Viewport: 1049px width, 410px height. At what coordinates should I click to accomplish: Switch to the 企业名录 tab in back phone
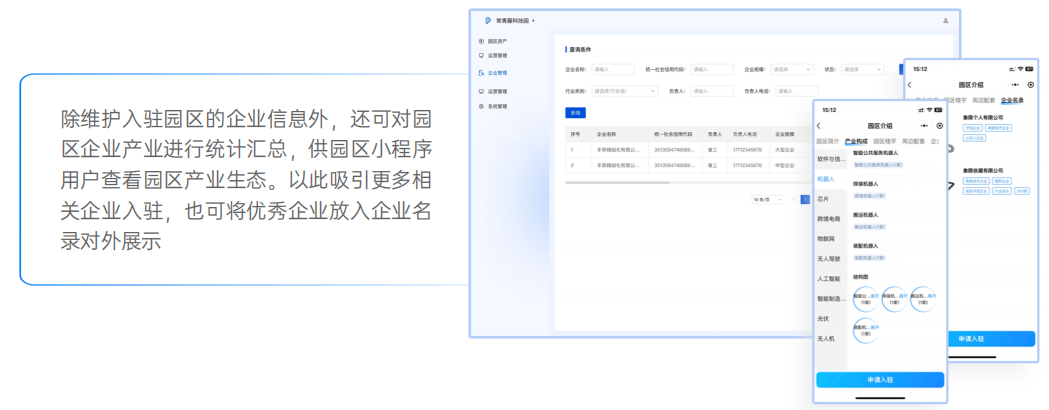(1012, 100)
